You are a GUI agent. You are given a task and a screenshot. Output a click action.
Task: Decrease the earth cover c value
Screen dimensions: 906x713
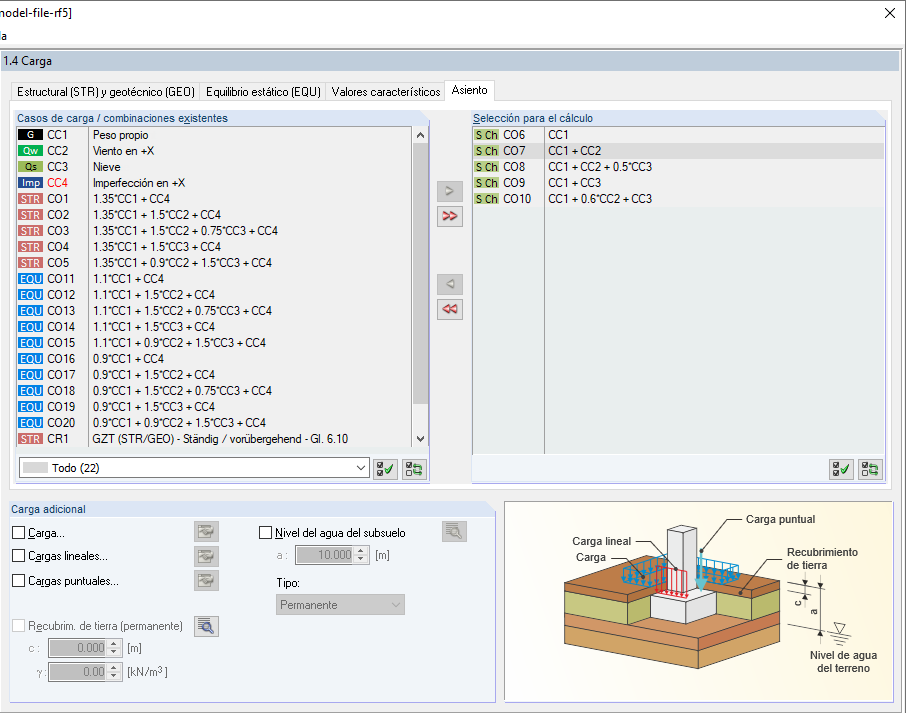(114, 652)
